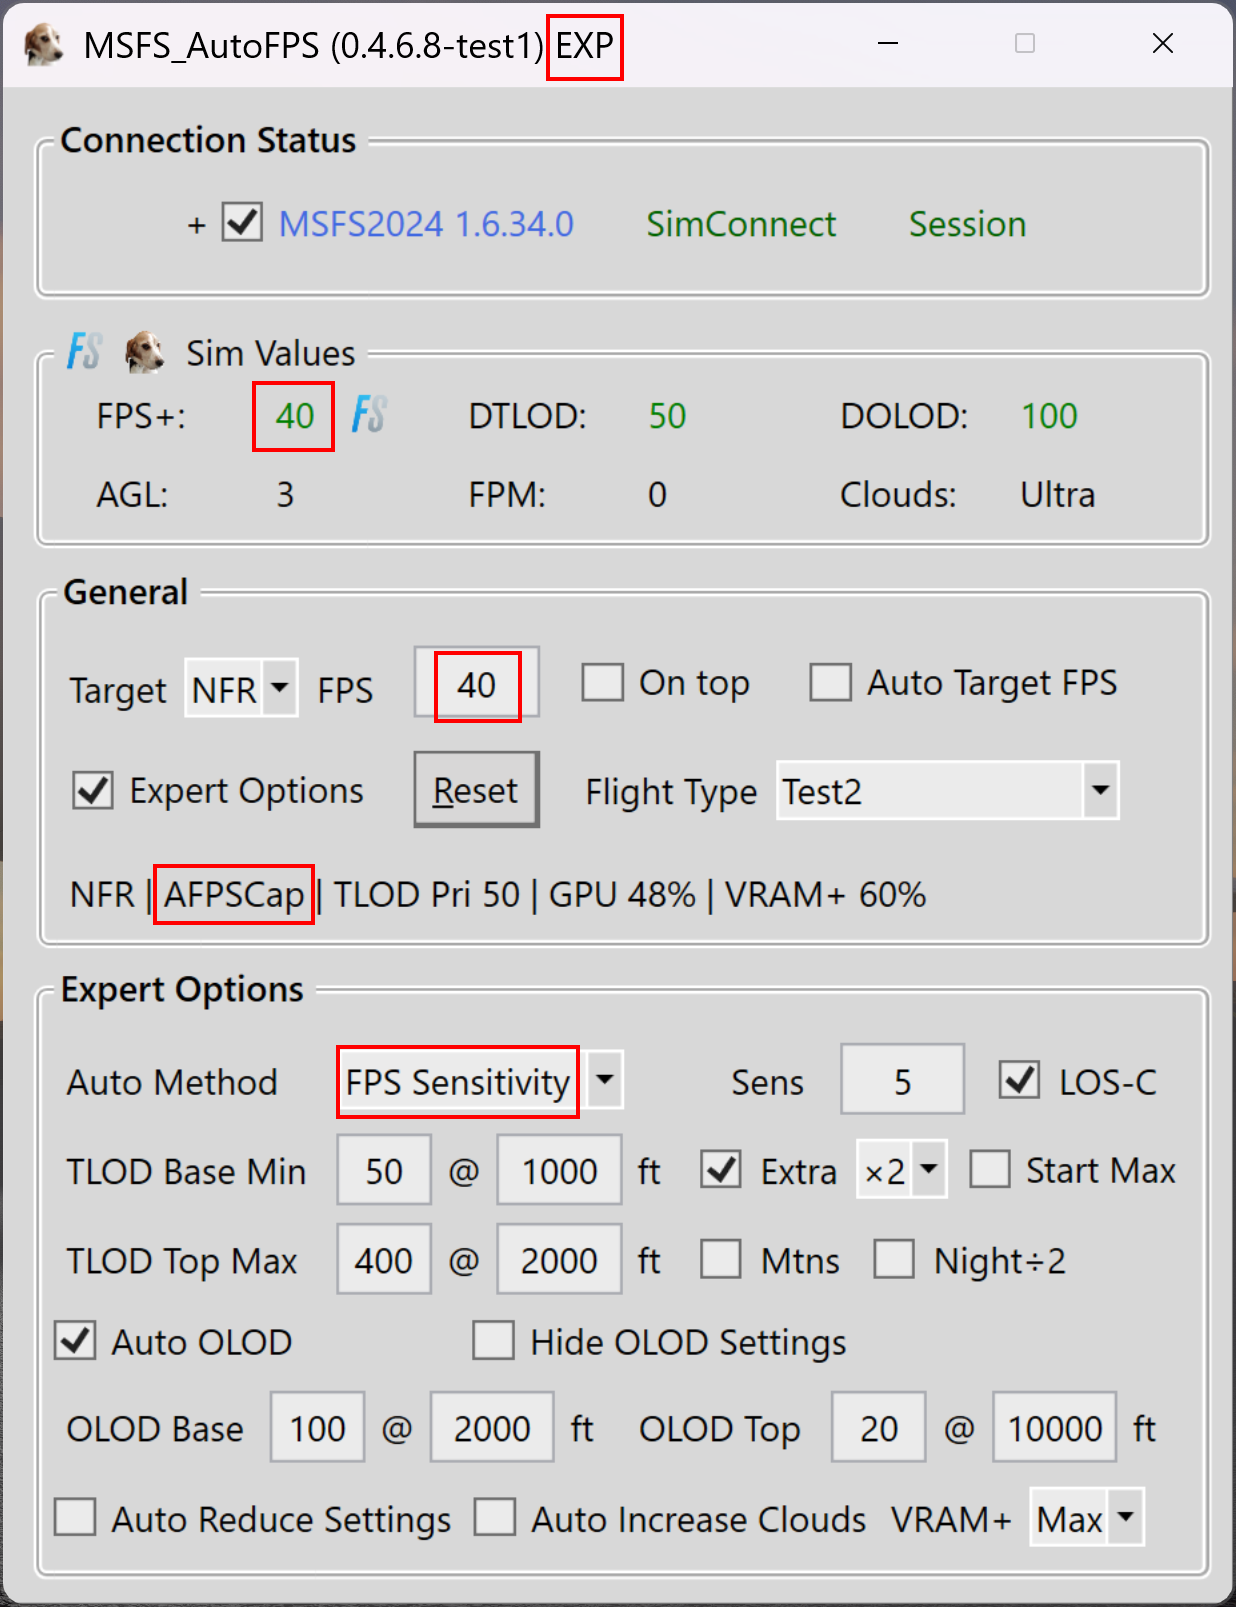Click the dog icon beside Sim Values heading

(x=145, y=352)
